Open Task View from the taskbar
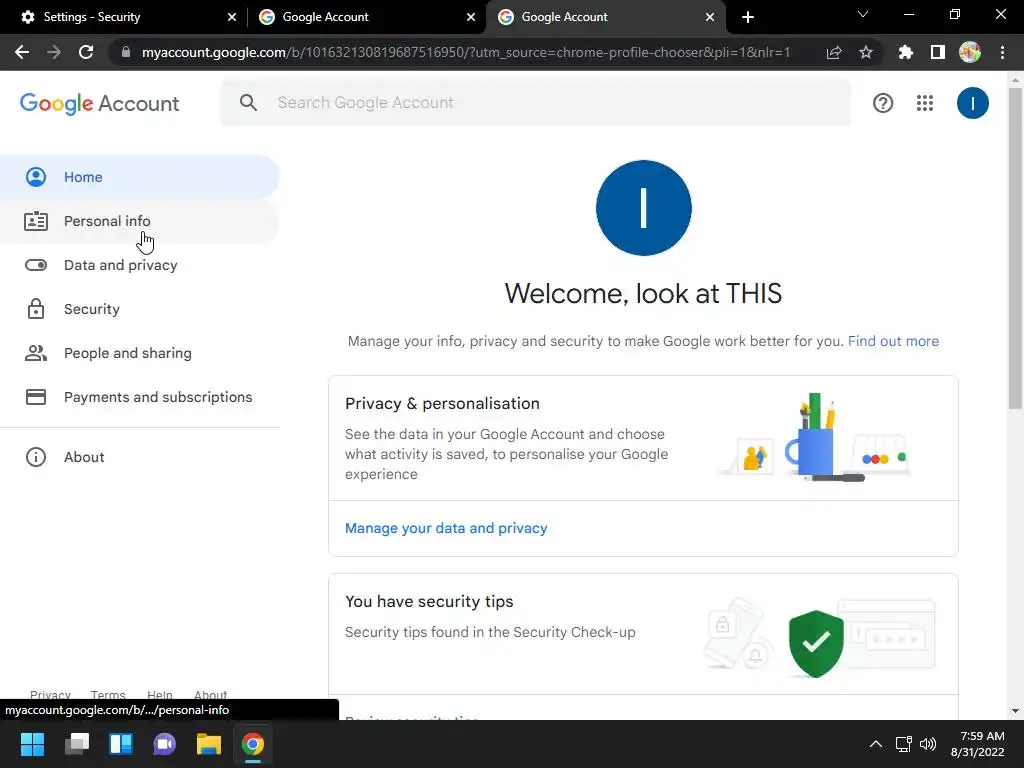 [x=76, y=744]
